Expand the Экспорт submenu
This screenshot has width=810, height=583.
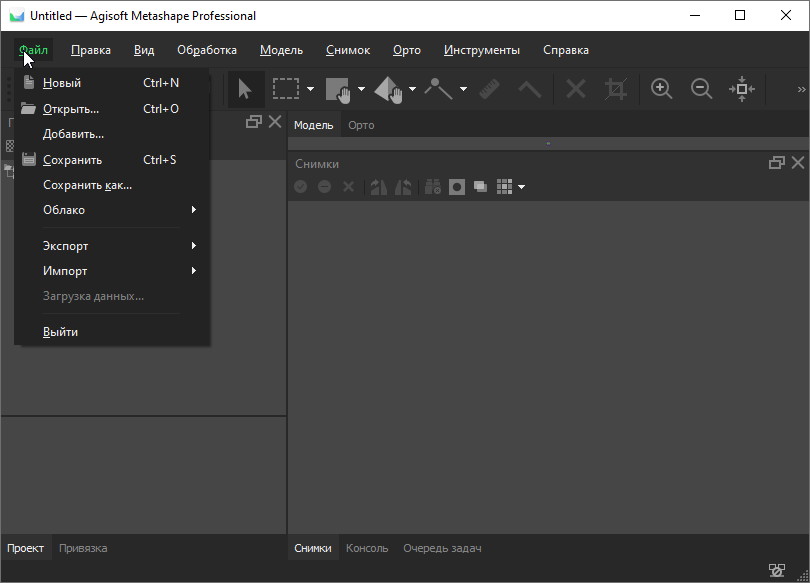tap(112, 246)
